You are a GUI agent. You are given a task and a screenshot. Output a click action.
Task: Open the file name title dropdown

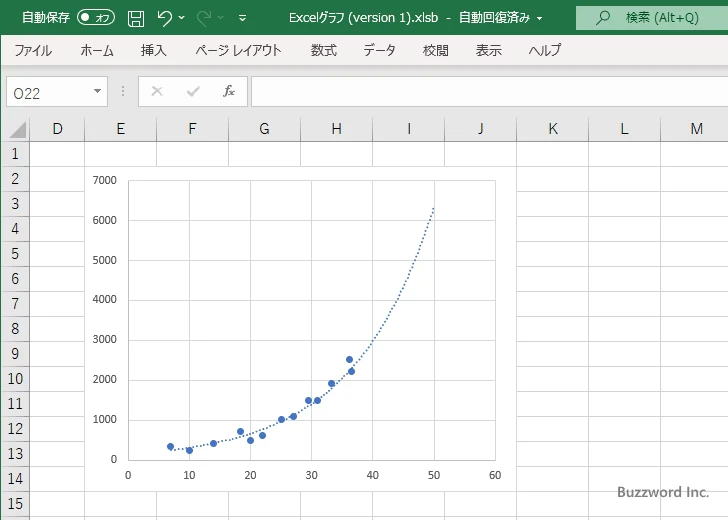click(x=540, y=18)
